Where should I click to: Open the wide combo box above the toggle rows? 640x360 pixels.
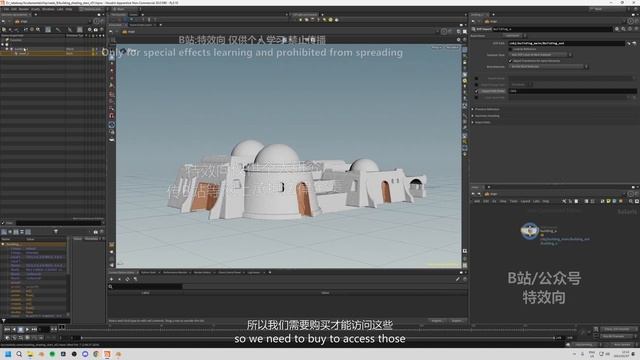pos(549,67)
